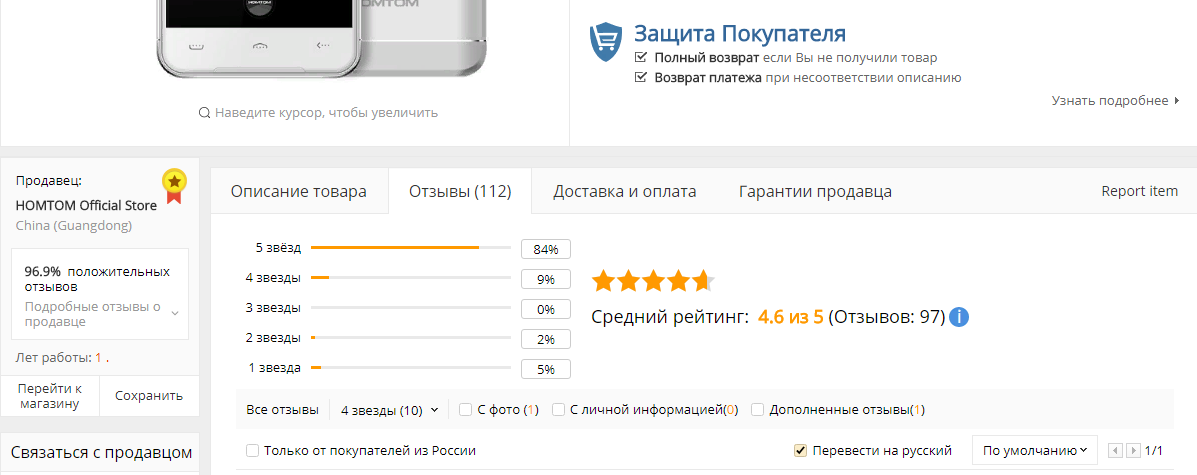Enable the С фото filter checkbox
This screenshot has height=475, width=1197.
pos(466,409)
